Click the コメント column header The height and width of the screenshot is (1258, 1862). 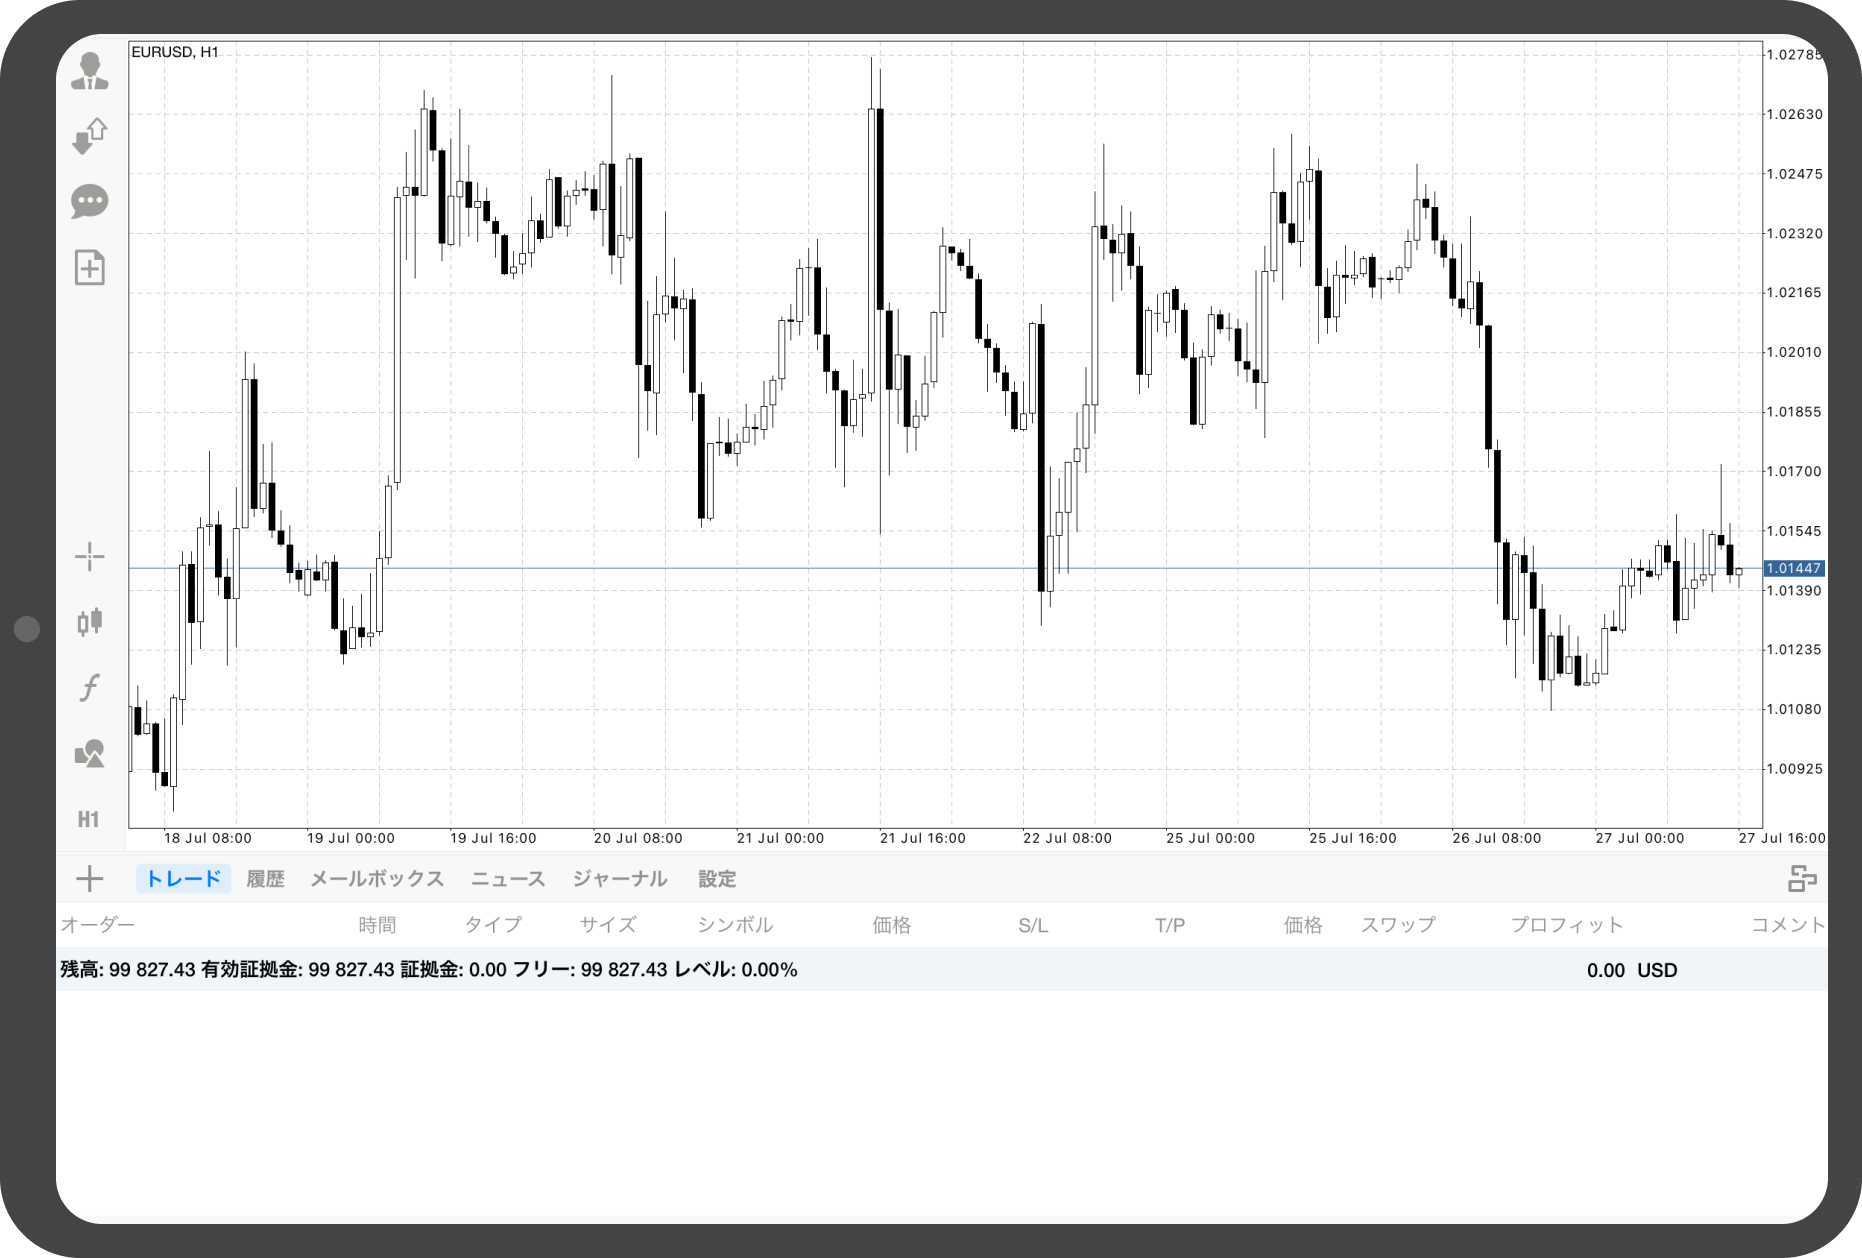[x=1788, y=925]
